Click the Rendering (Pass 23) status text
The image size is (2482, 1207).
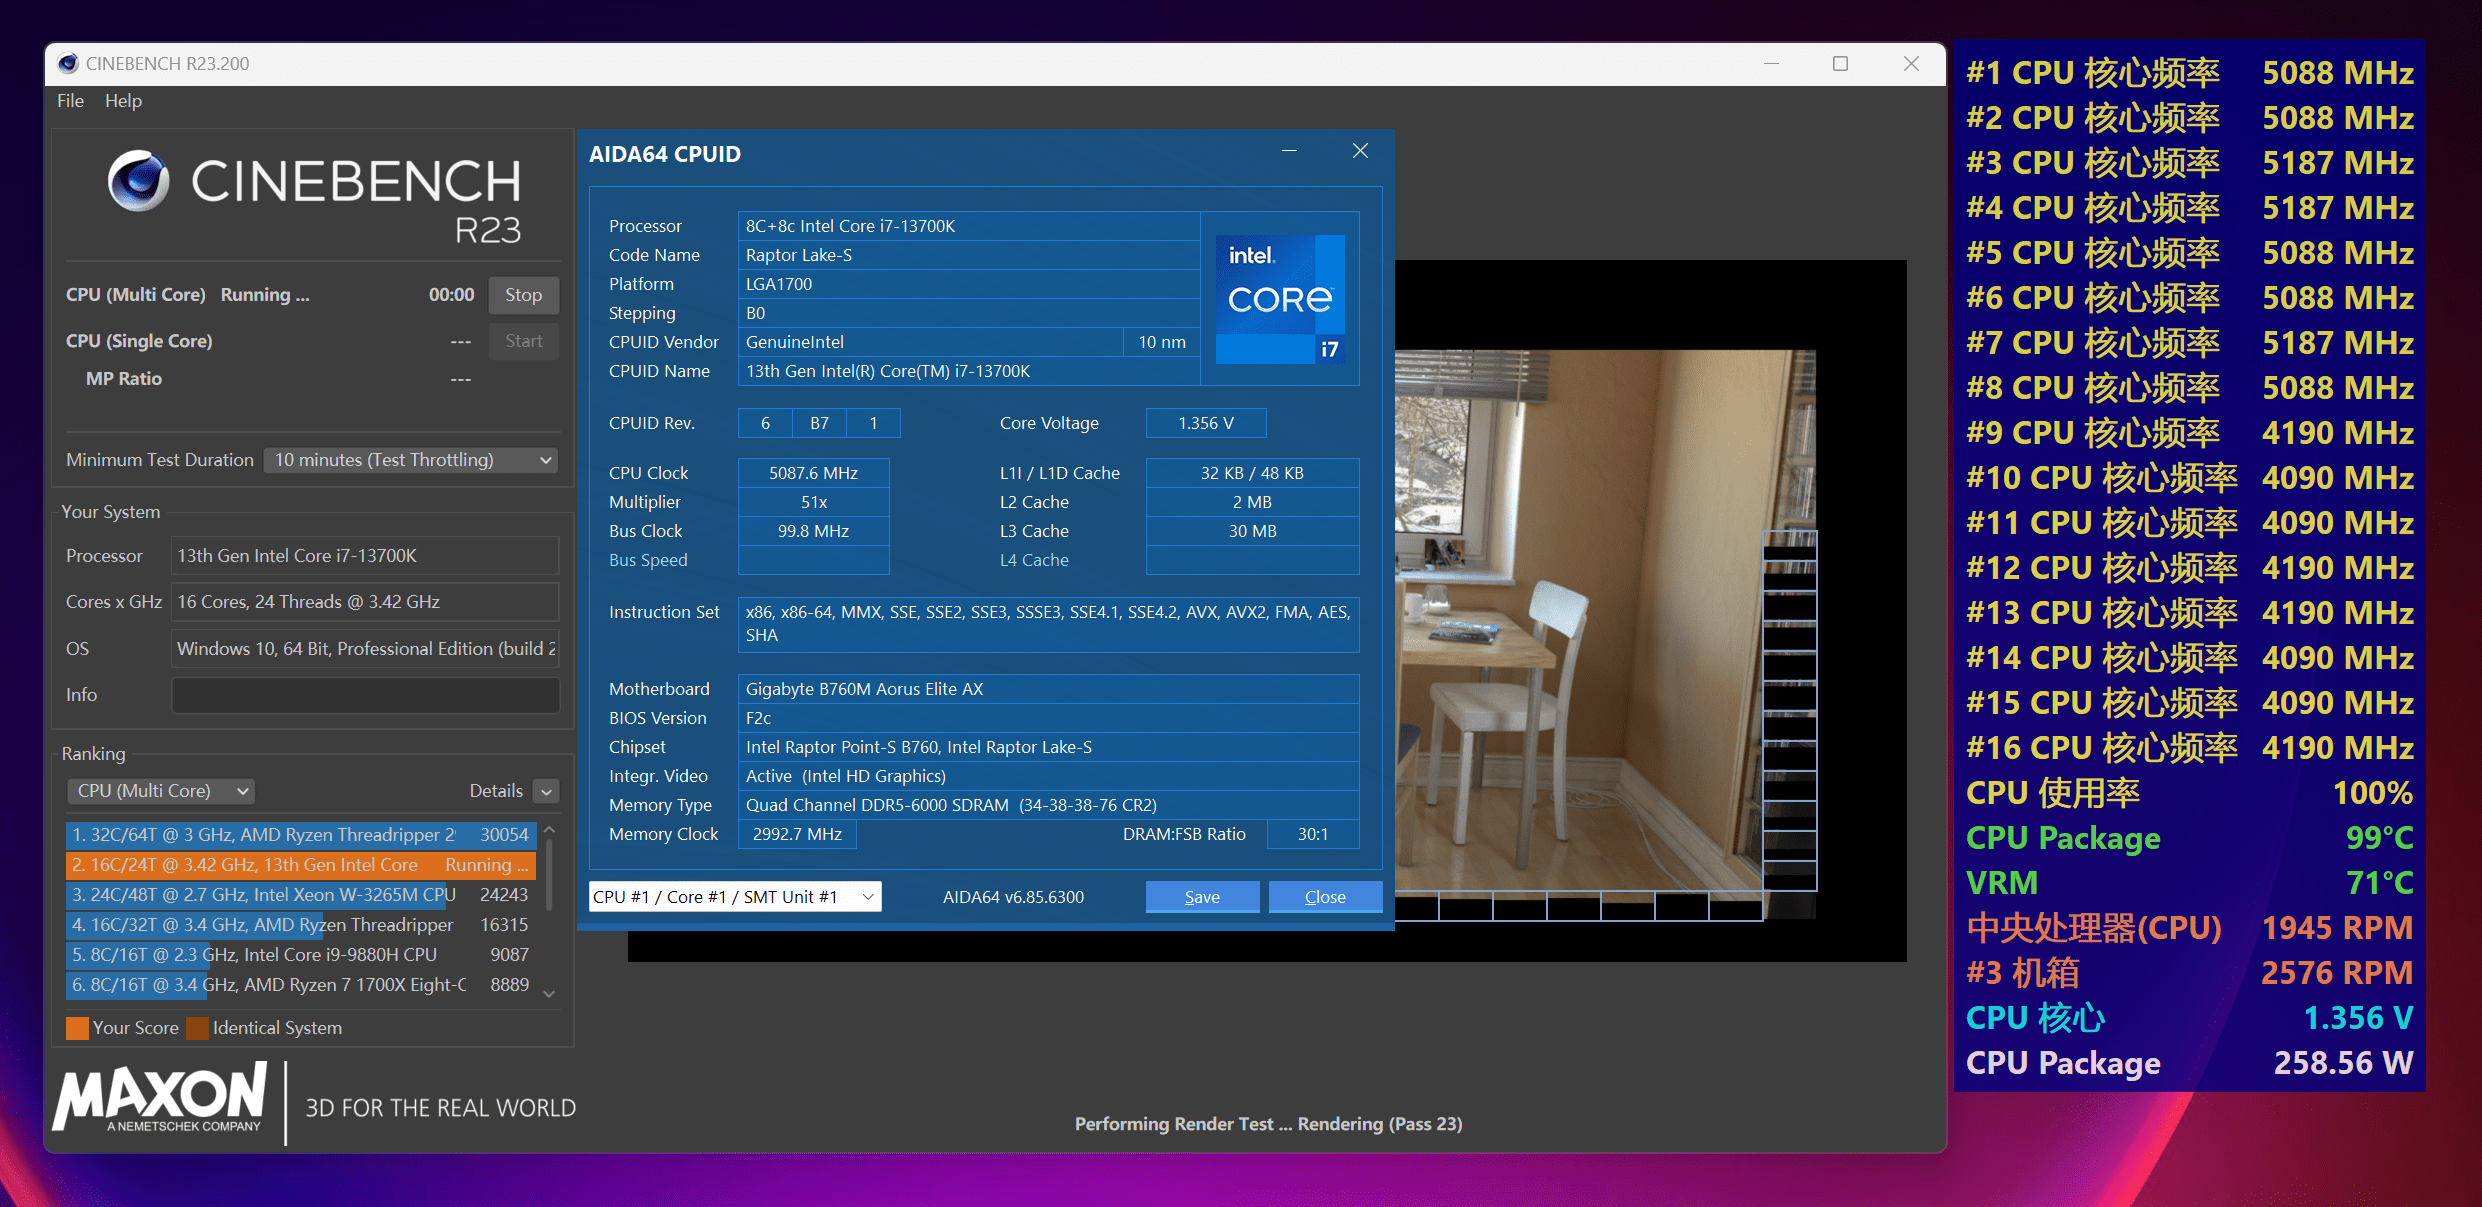tap(1380, 1124)
